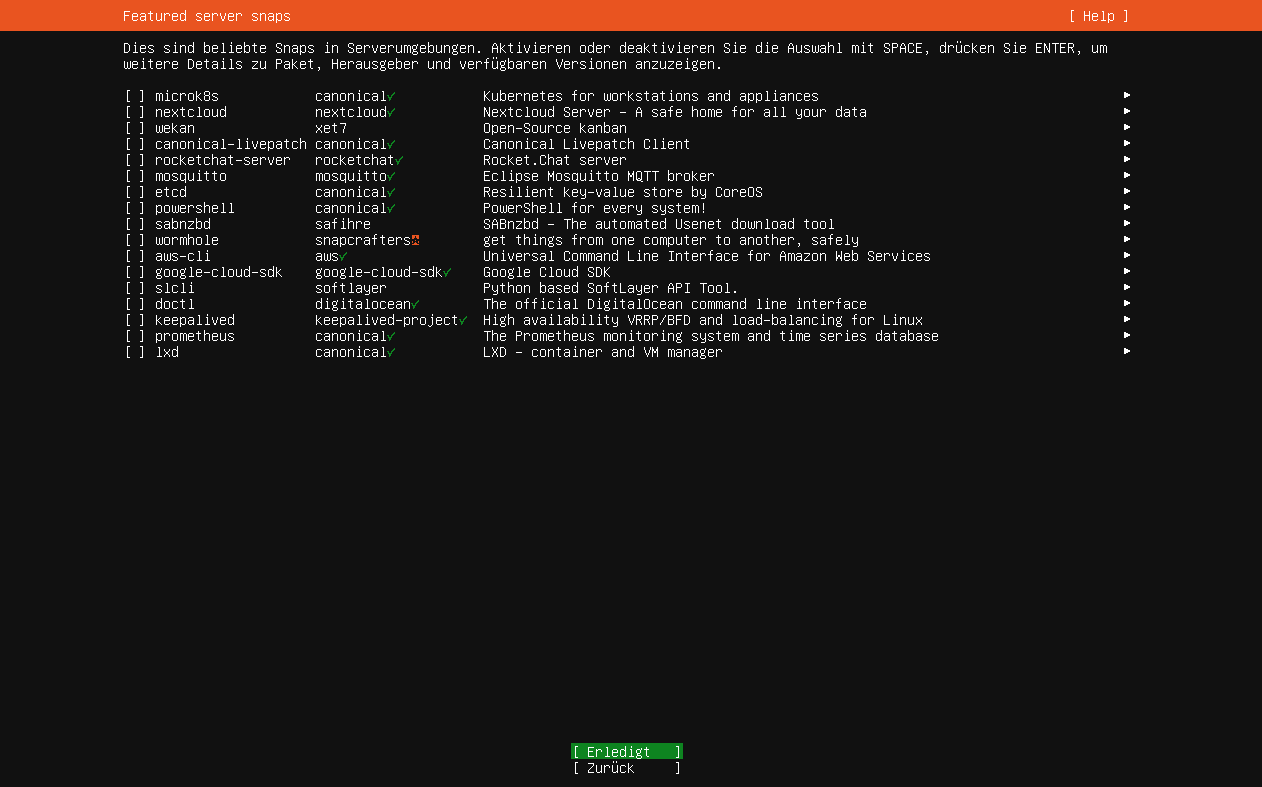Enable the wekan kanban snap

[x=135, y=128]
